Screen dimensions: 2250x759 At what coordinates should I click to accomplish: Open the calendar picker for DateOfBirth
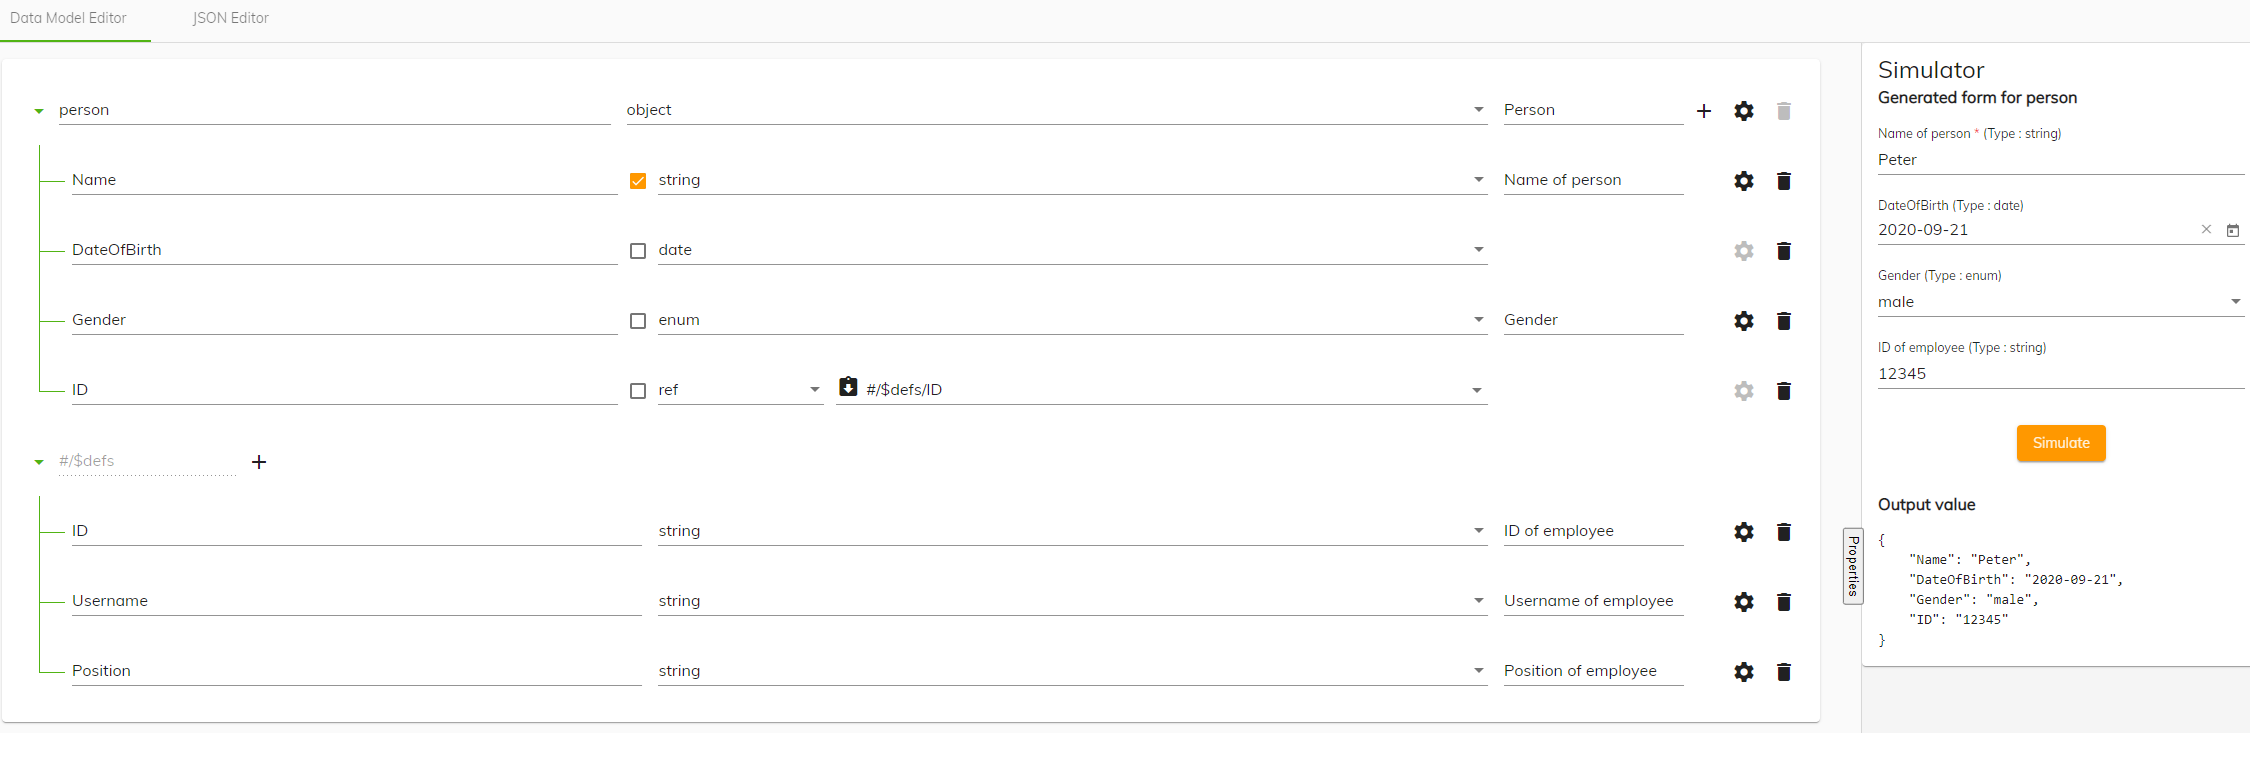coord(2232,231)
